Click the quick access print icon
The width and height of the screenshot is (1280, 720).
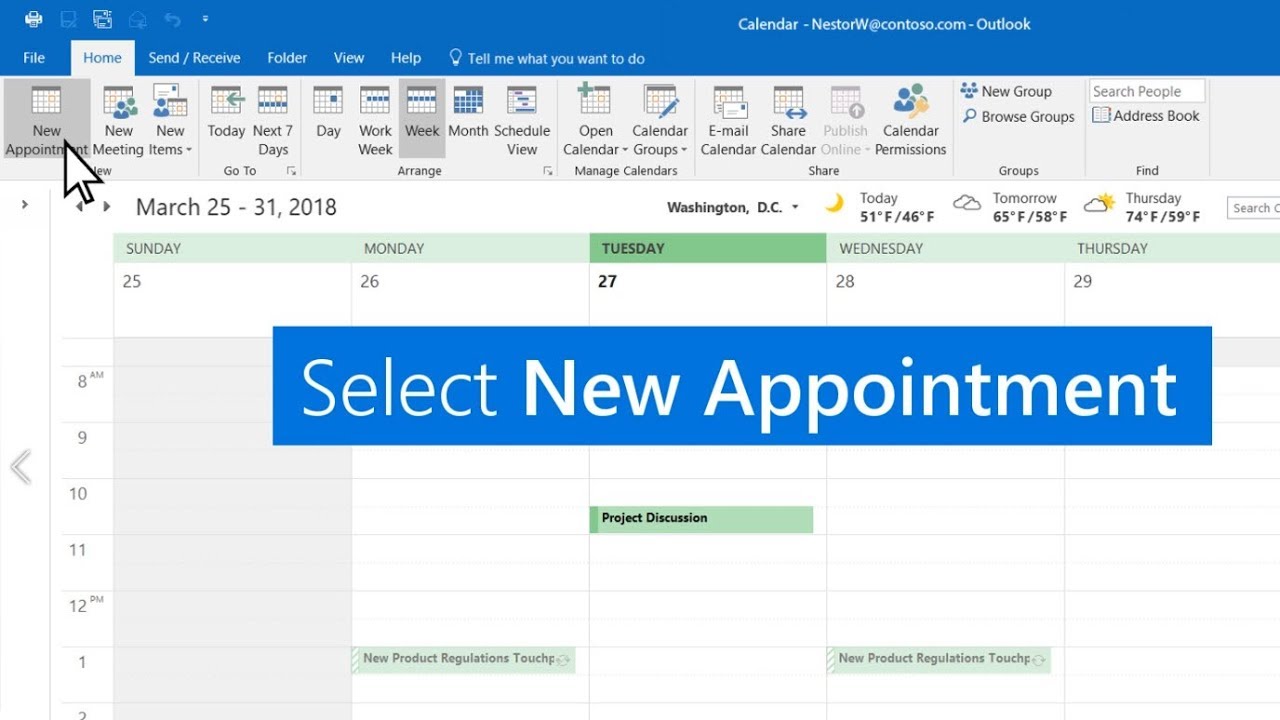click(x=33, y=19)
